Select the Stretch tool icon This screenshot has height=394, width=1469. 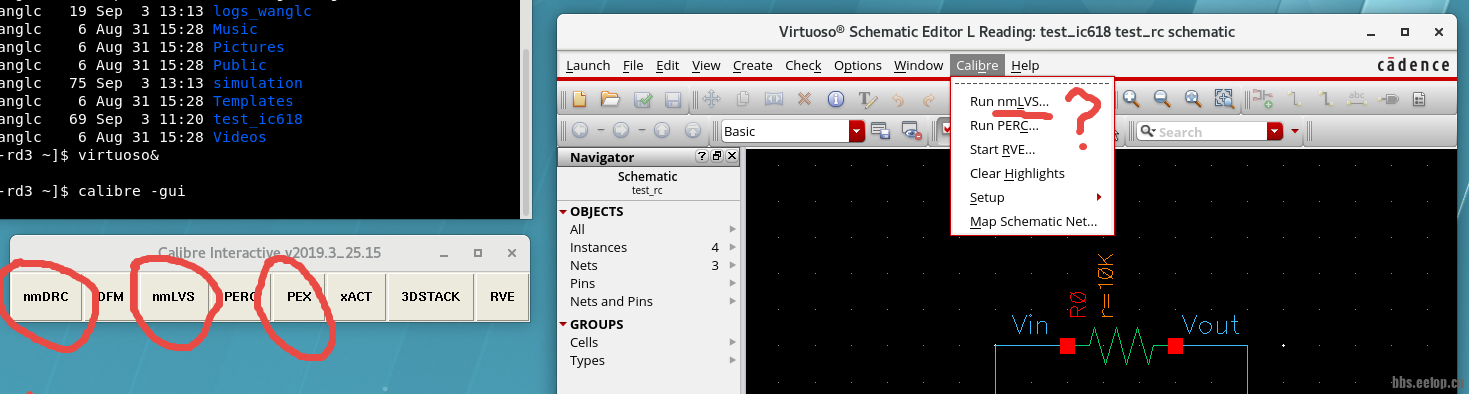click(x=773, y=99)
